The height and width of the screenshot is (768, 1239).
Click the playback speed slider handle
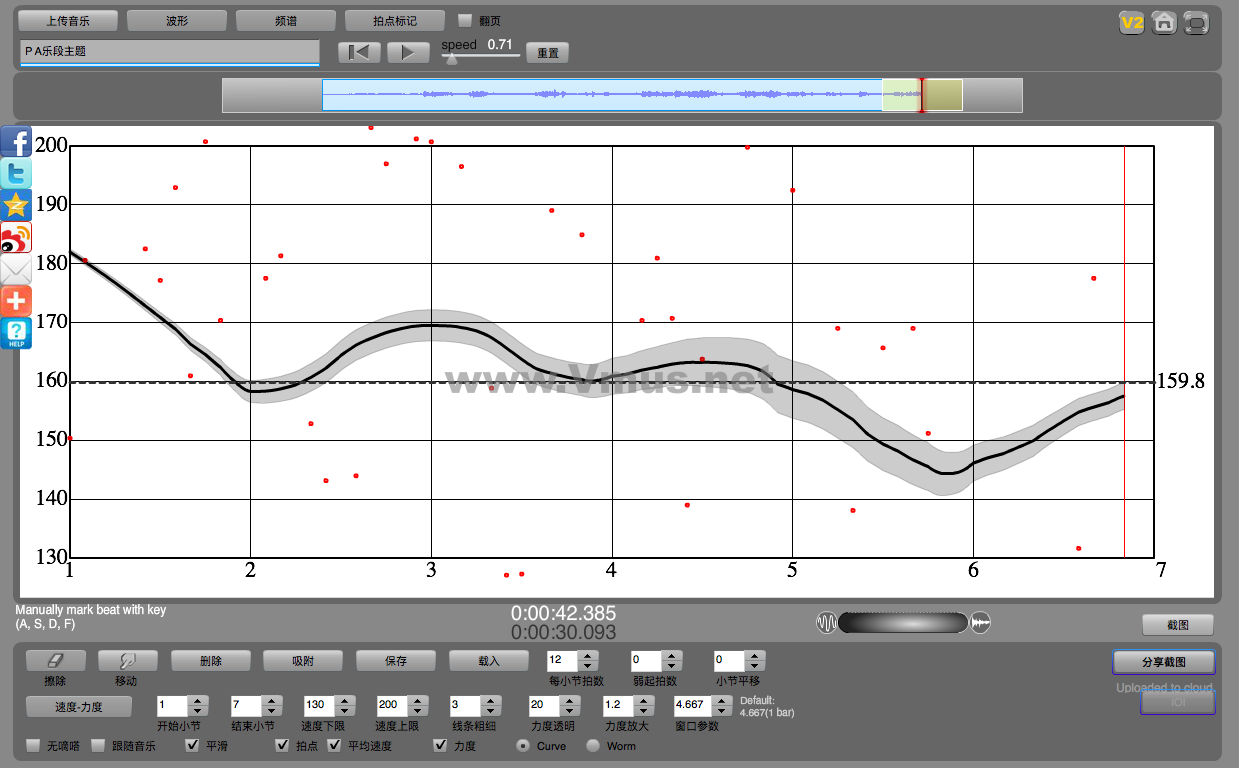pos(452,58)
